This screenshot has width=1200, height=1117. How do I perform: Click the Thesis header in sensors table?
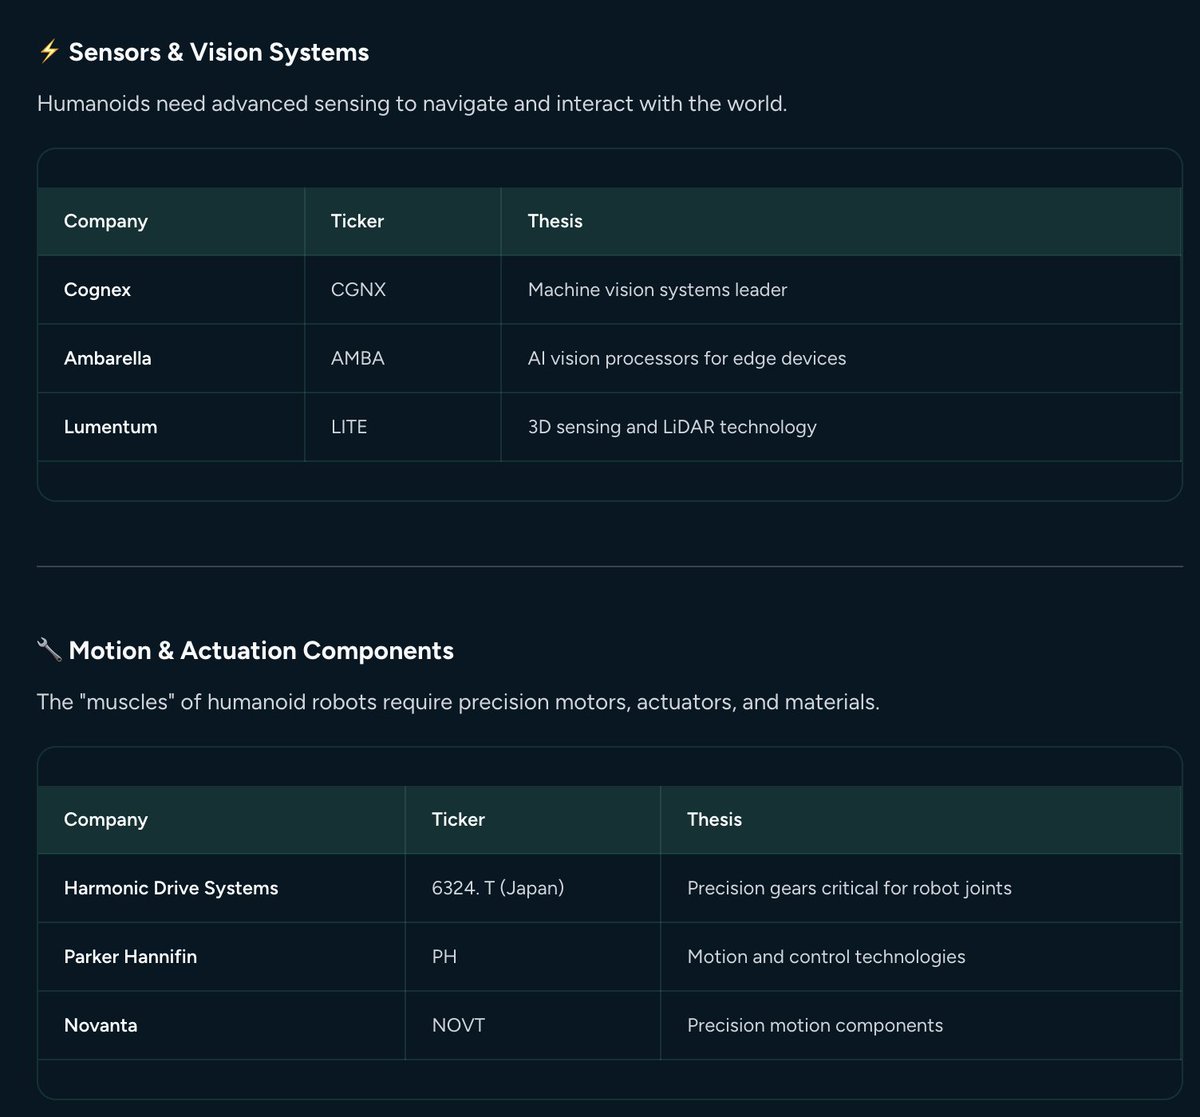(555, 221)
